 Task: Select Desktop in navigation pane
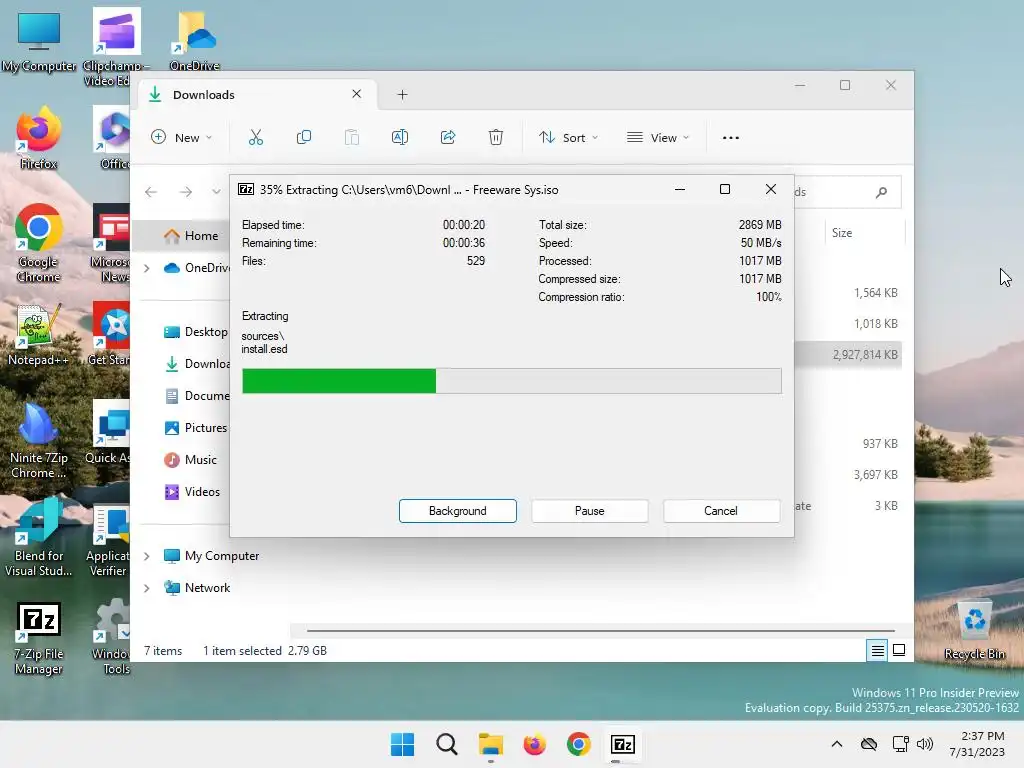coord(195,332)
